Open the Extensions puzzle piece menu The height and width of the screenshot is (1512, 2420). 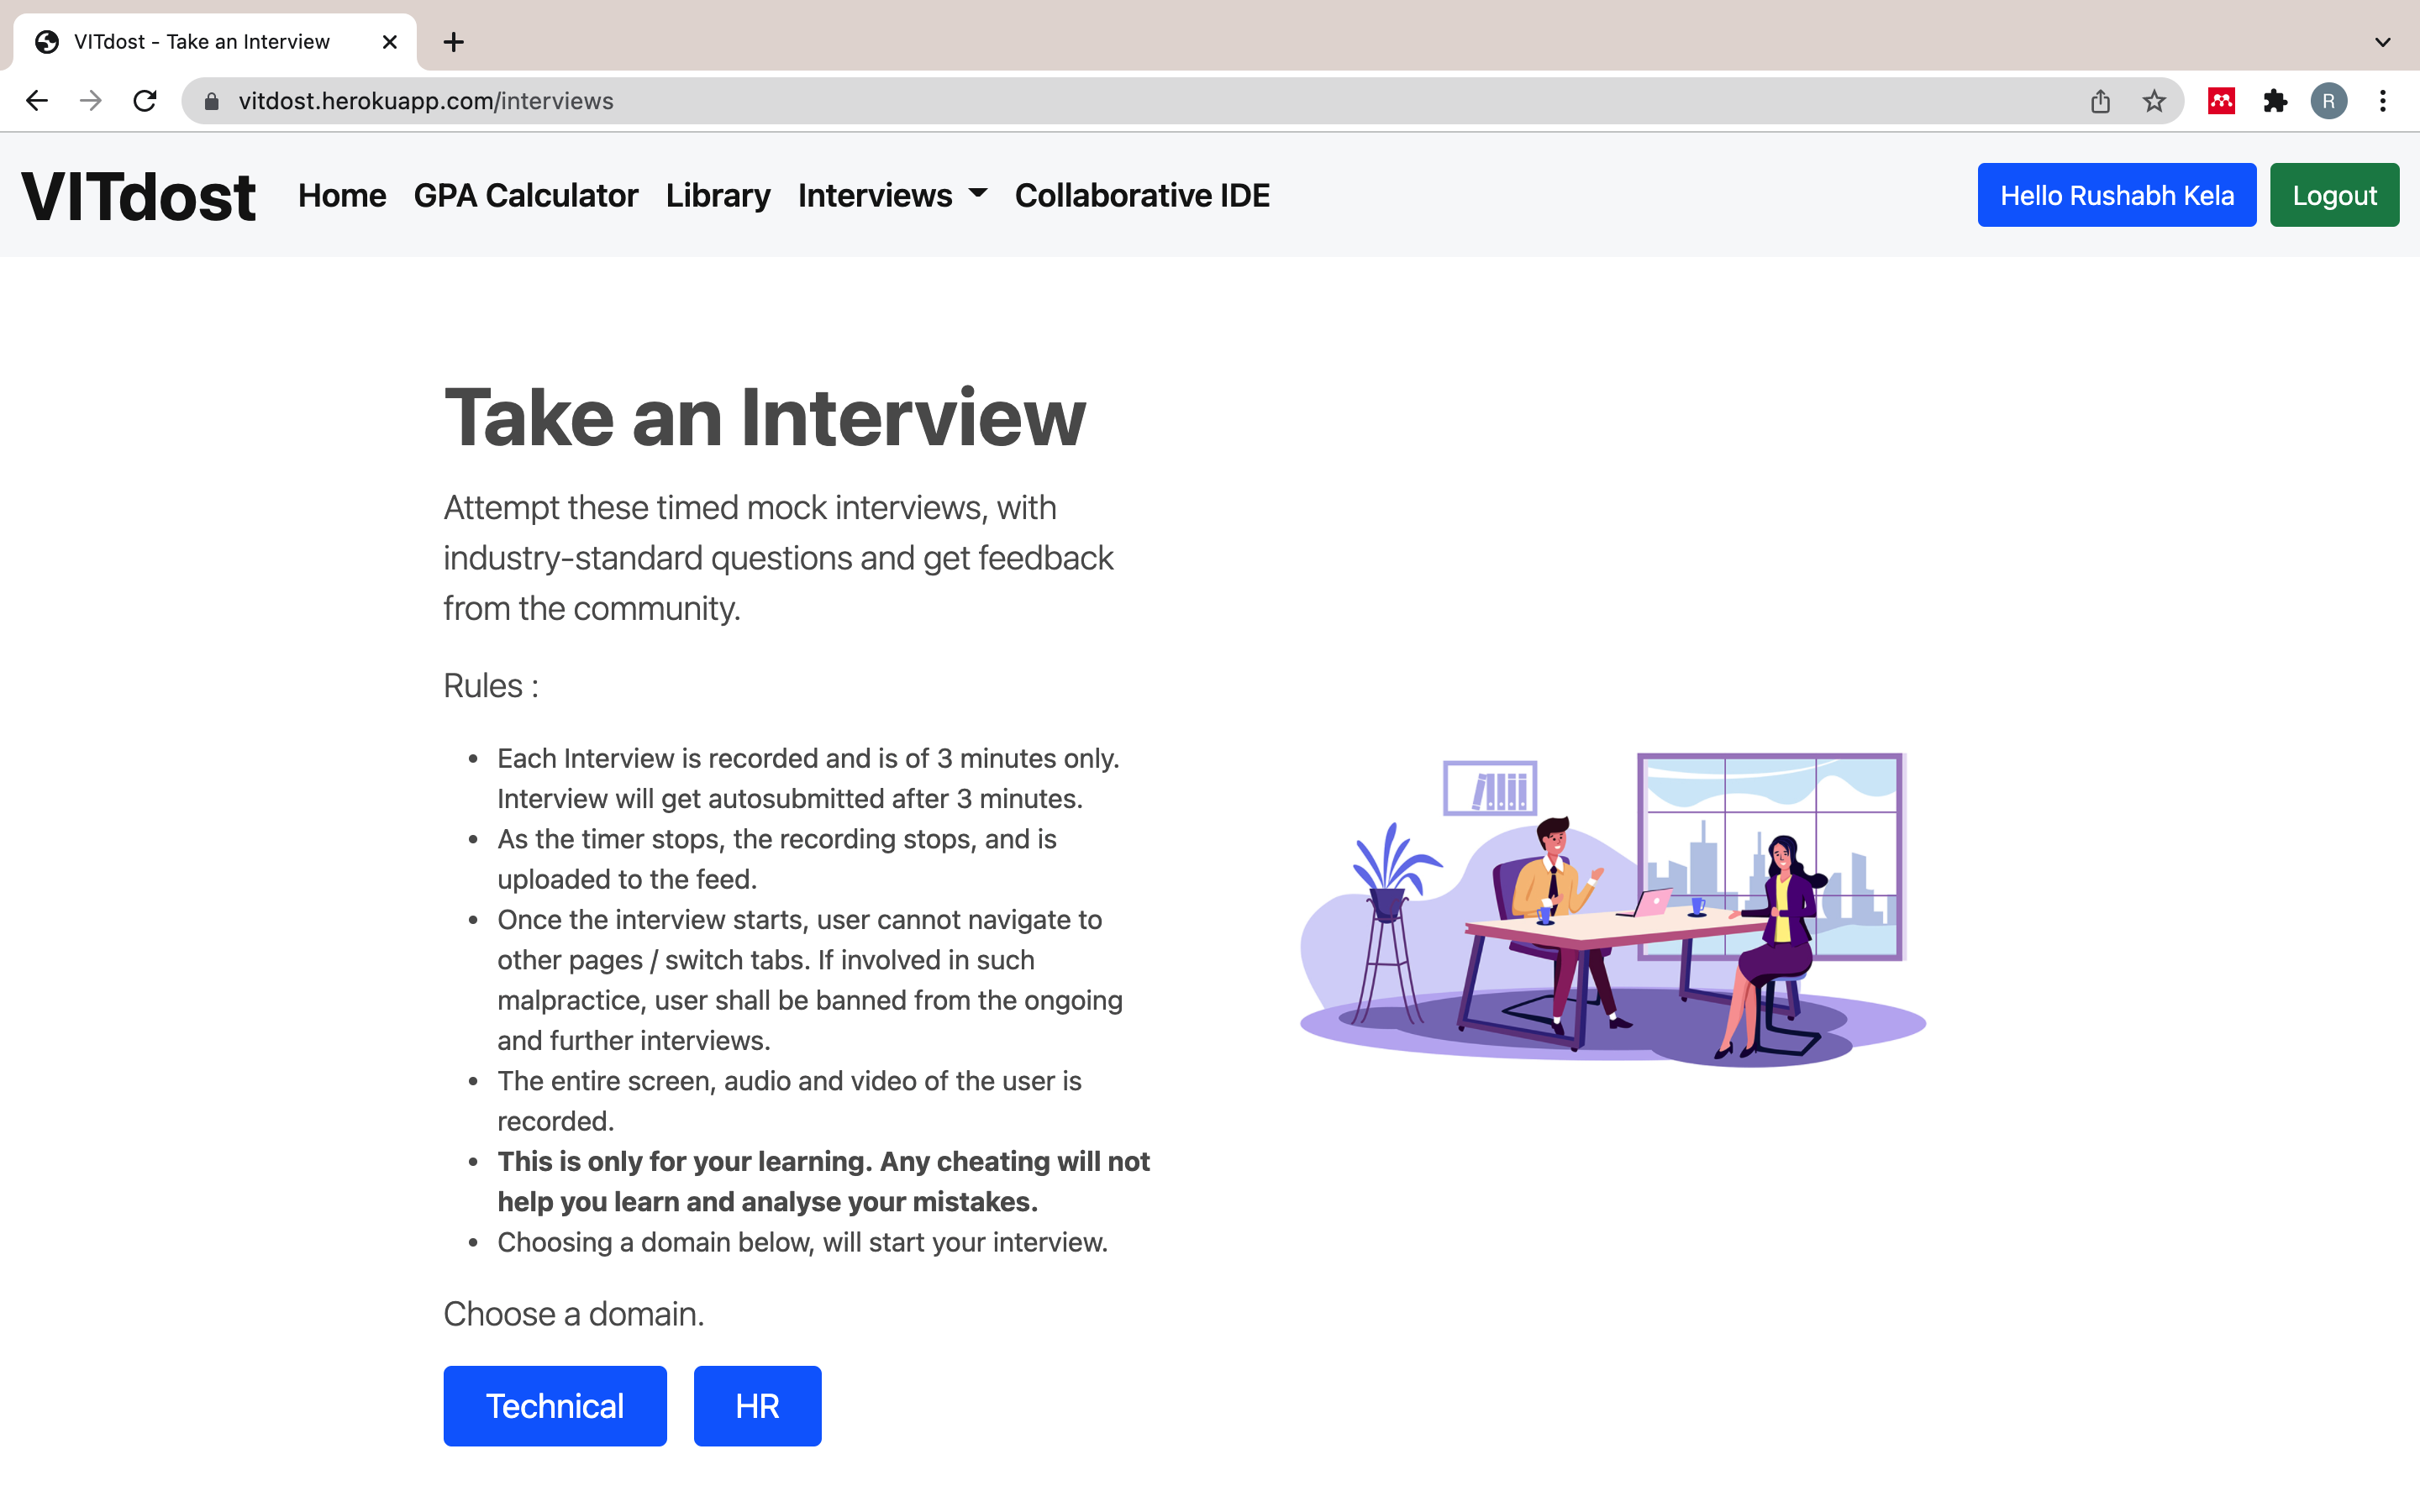pos(2275,101)
